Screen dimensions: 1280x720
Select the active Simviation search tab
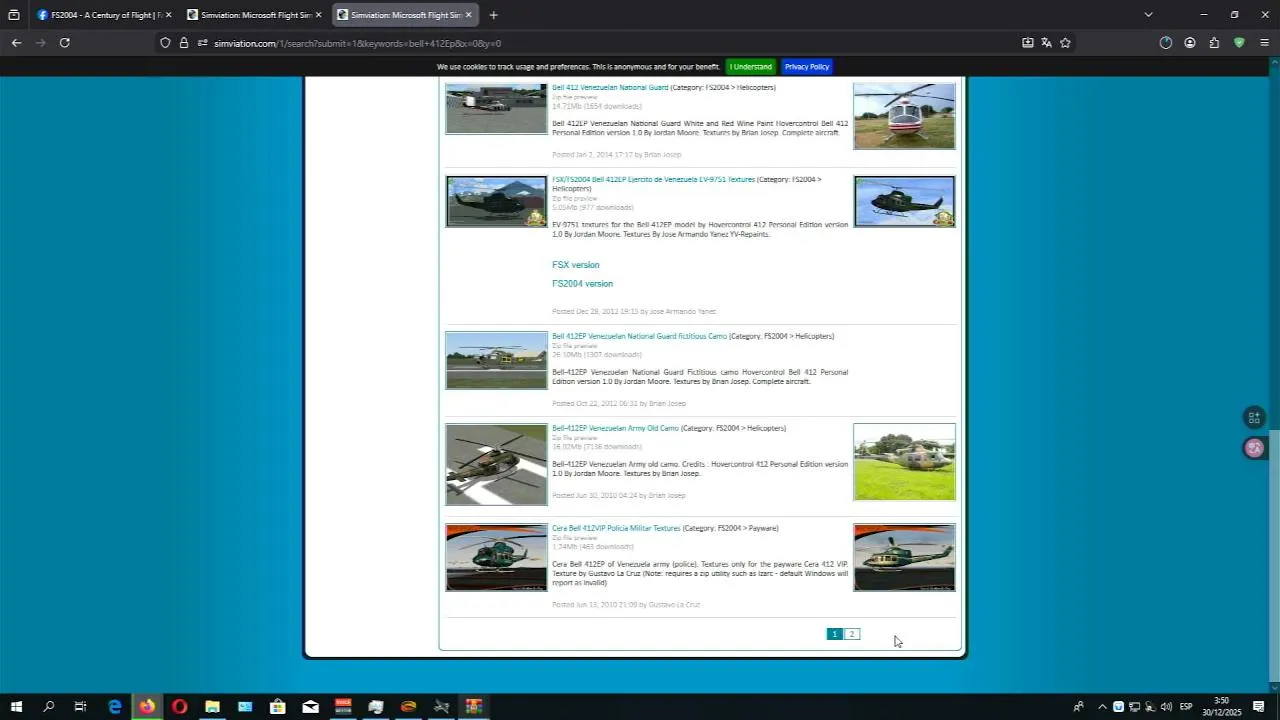(404, 15)
